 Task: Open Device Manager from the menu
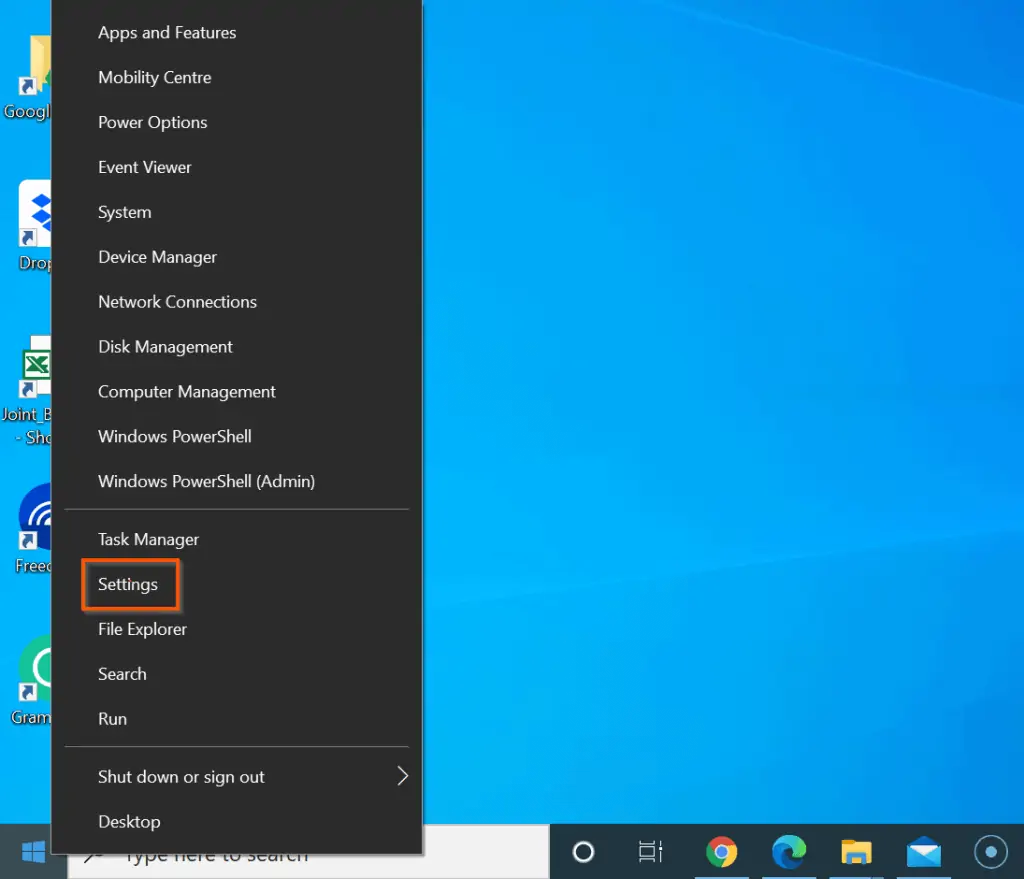(x=157, y=257)
